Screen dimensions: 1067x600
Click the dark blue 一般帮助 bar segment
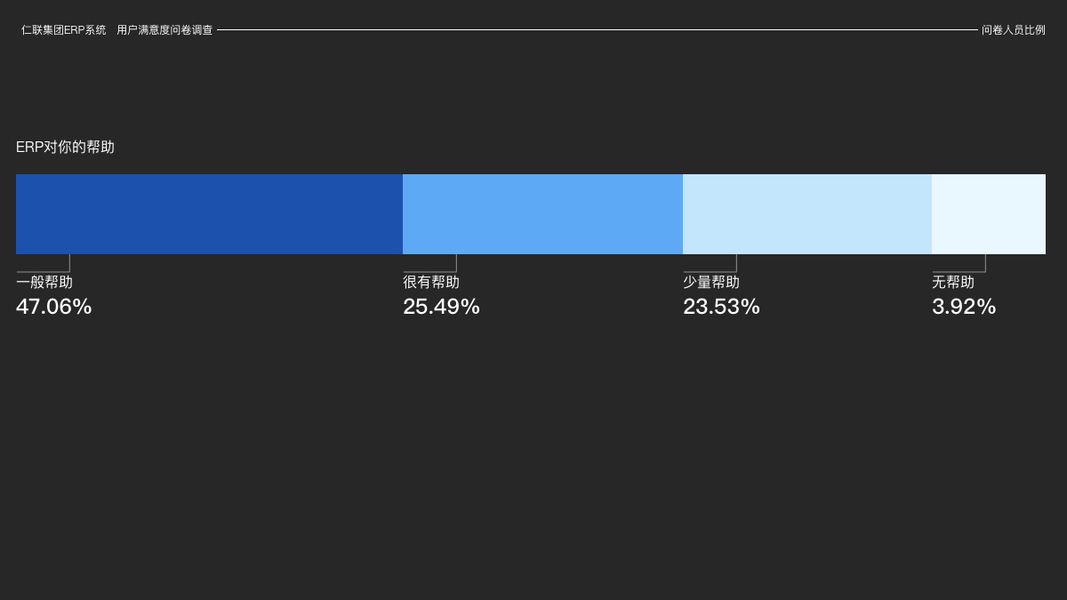coord(209,214)
